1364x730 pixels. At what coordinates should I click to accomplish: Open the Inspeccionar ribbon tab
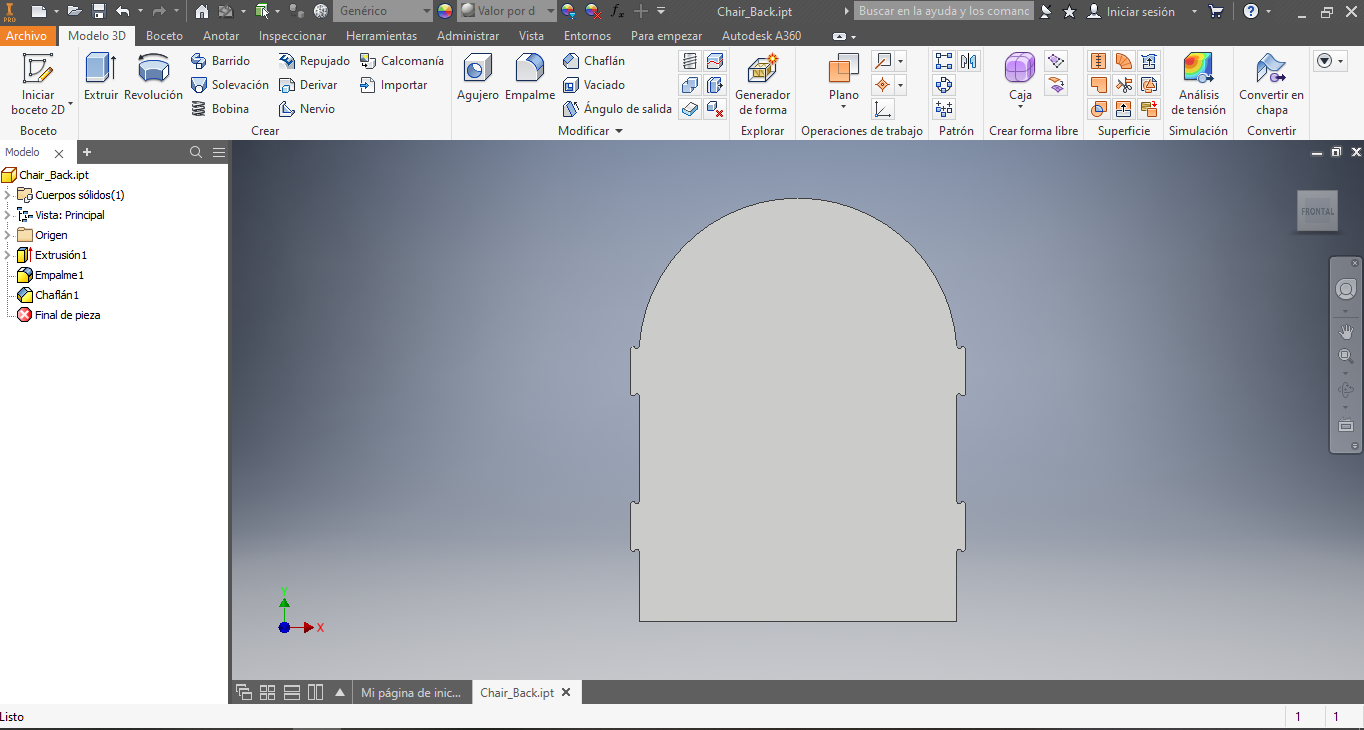click(292, 36)
